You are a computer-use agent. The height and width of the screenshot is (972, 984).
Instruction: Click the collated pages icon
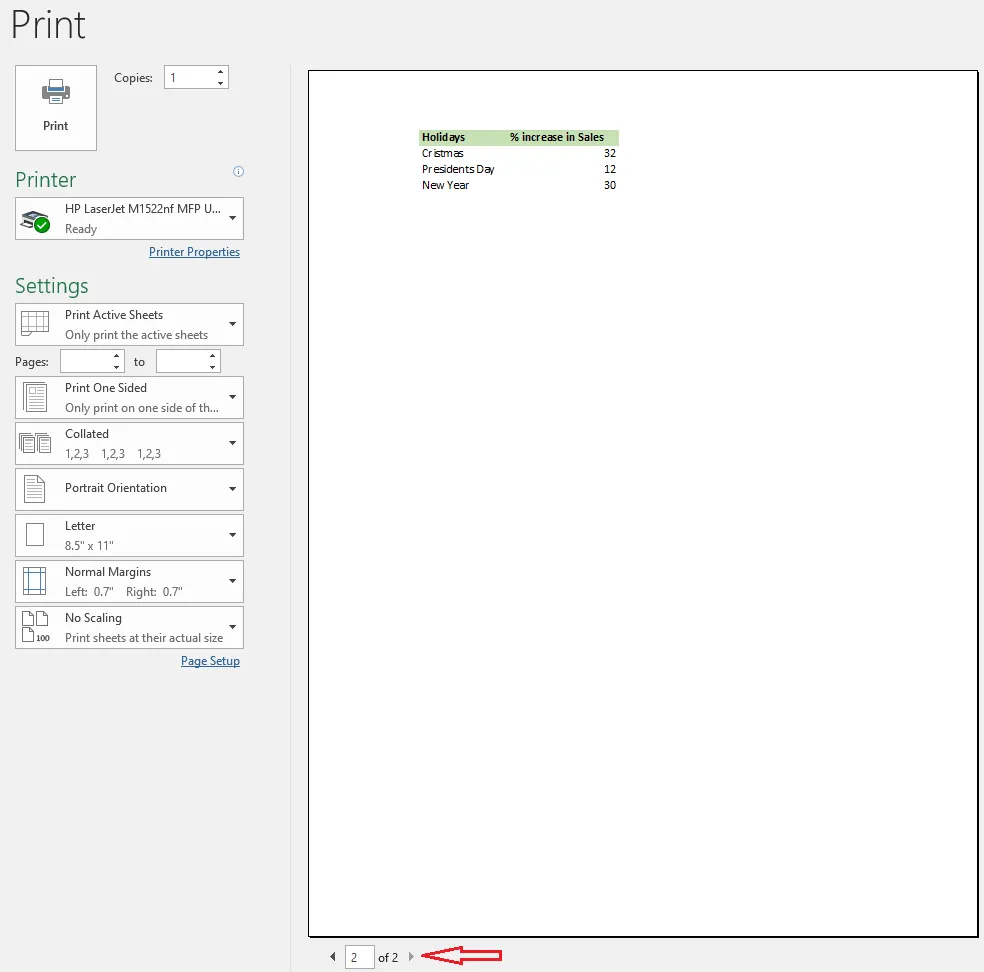[35, 443]
